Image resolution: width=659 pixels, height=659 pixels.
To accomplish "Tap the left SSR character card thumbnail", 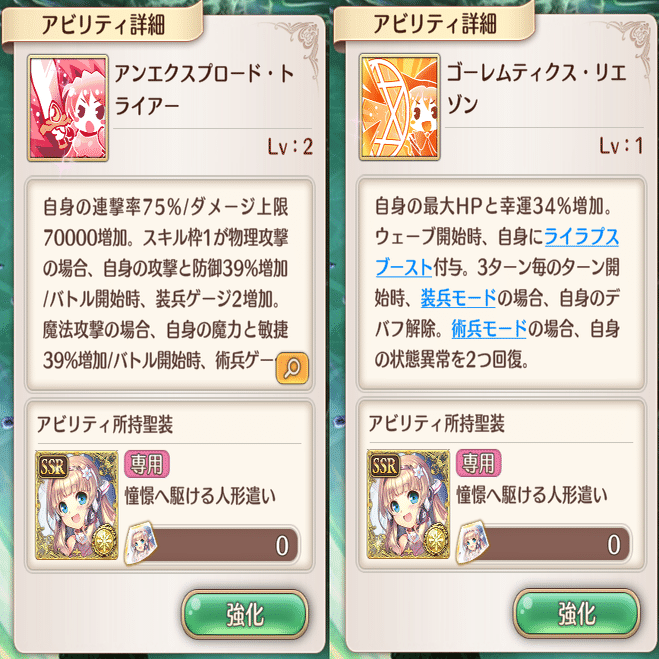I will click(76, 505).
